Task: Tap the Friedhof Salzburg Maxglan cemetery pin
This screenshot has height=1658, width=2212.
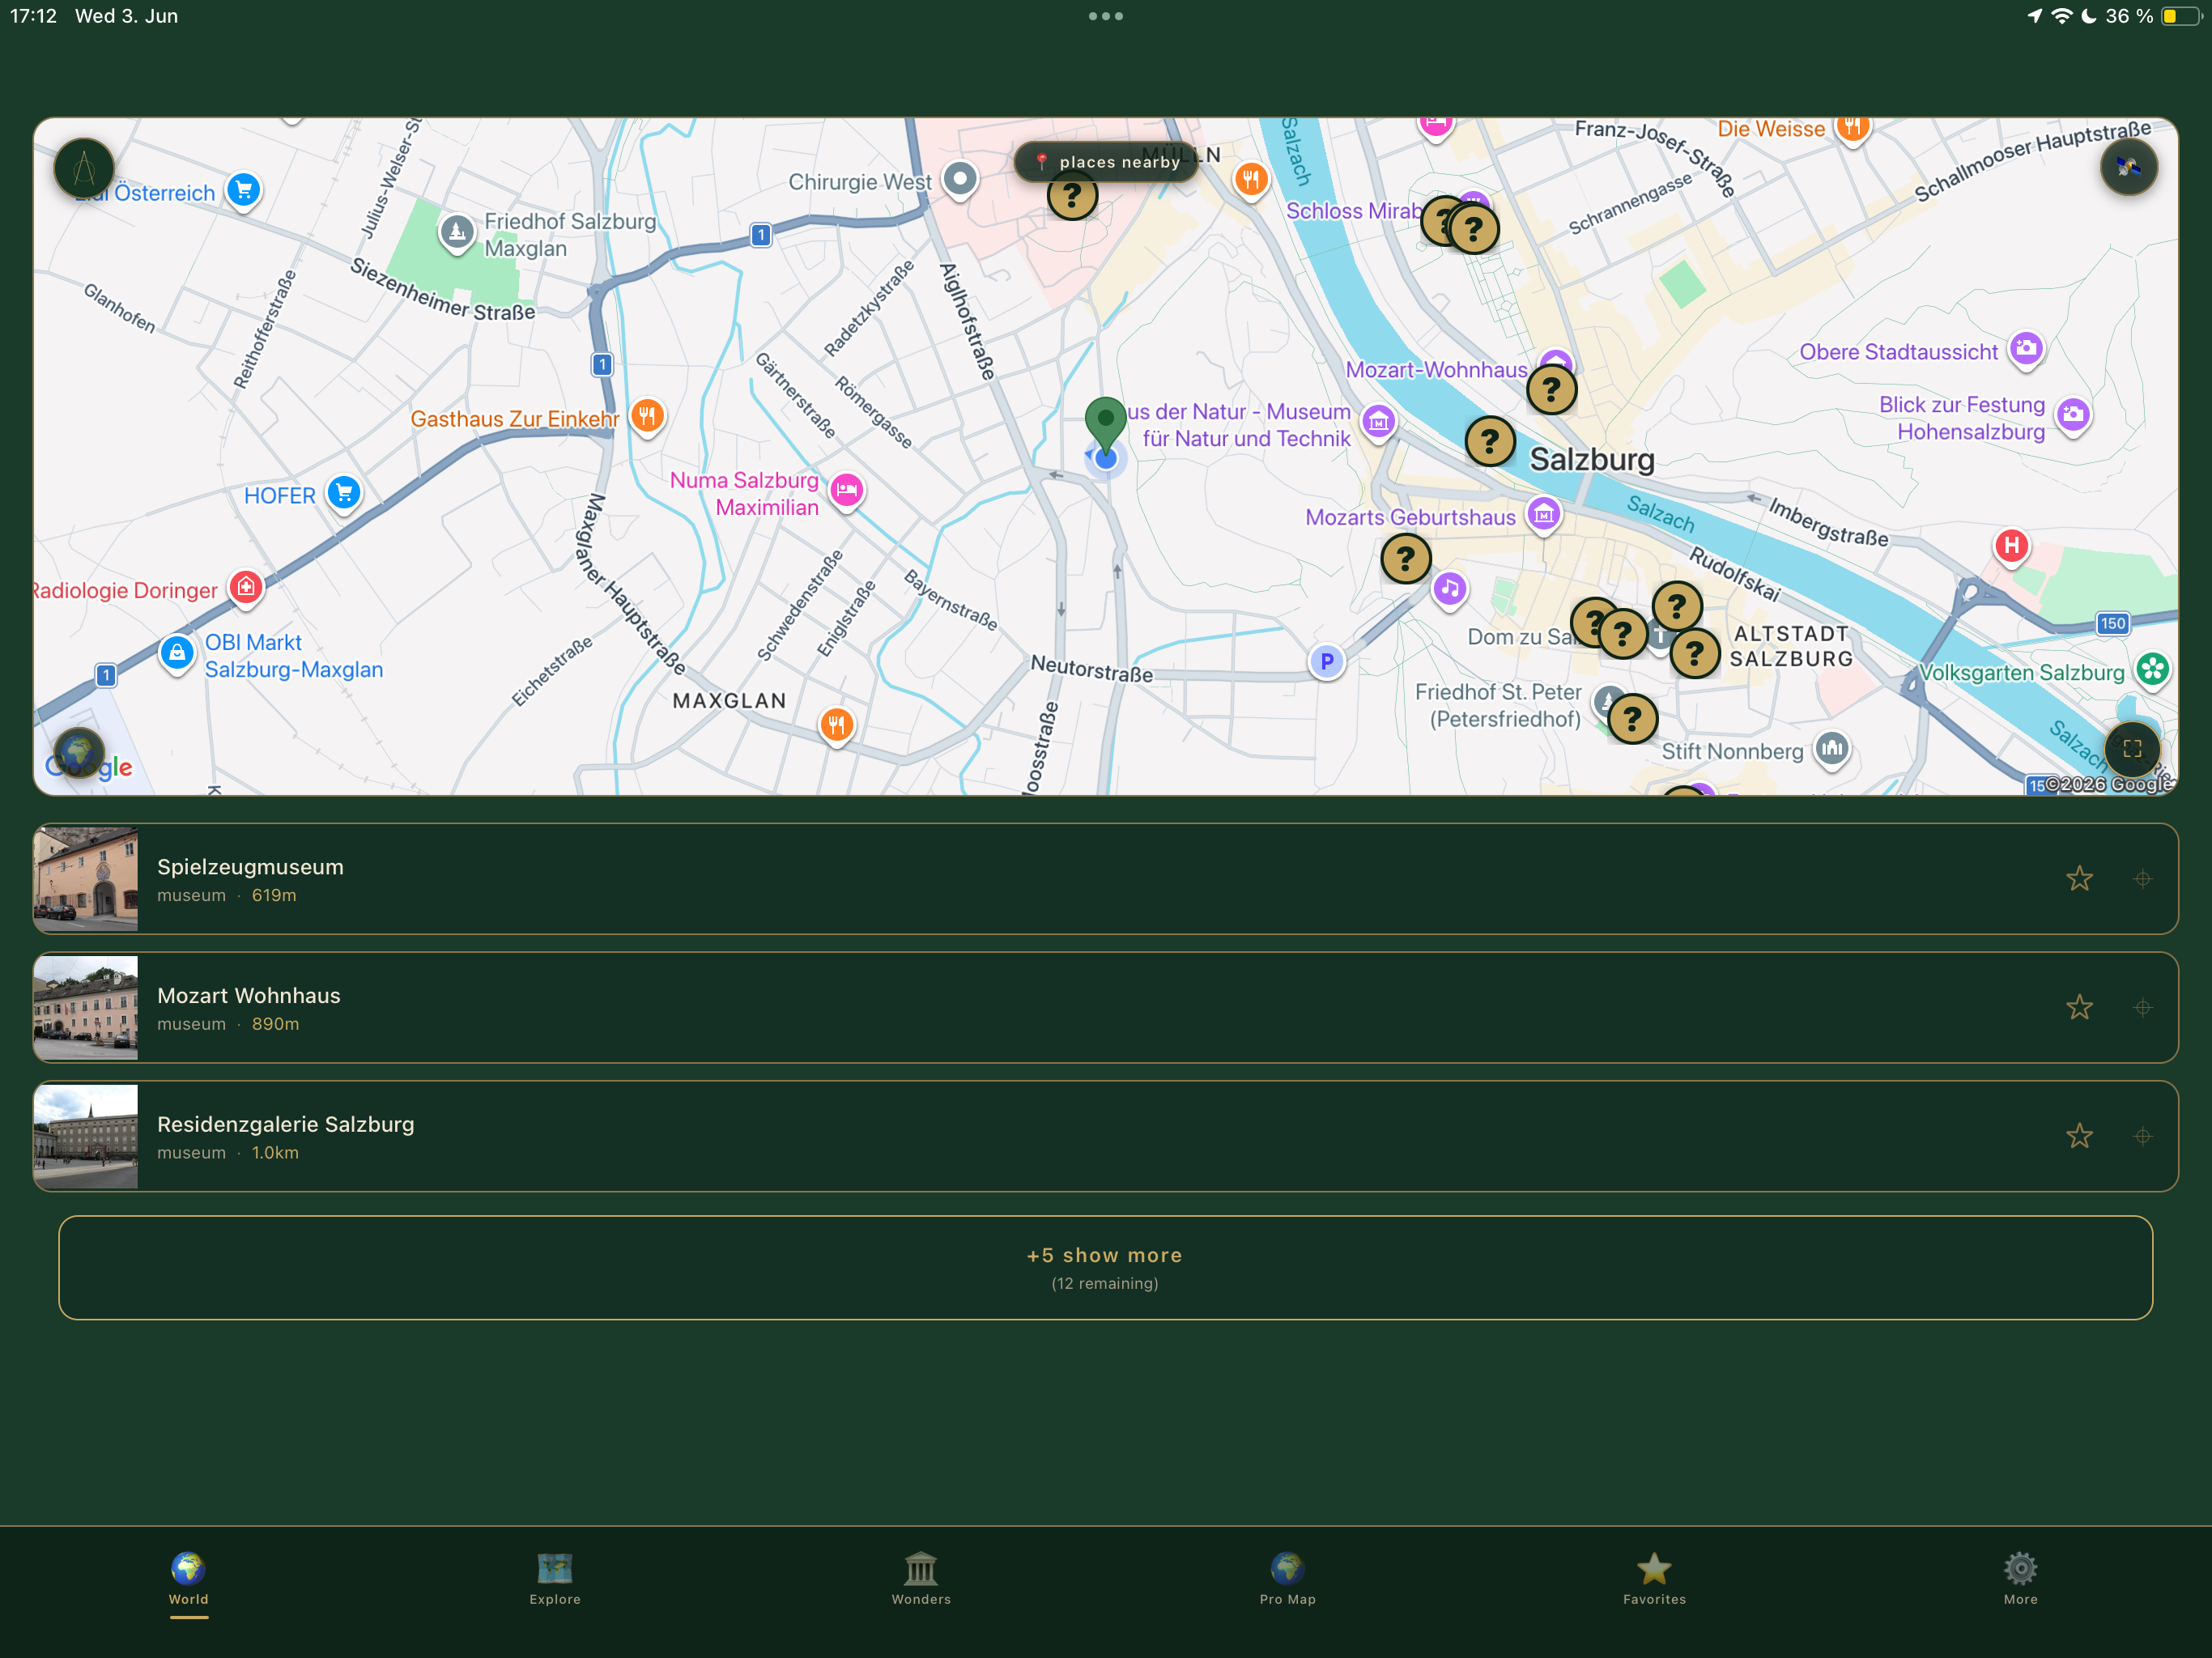Action: (x=457, y=233)
